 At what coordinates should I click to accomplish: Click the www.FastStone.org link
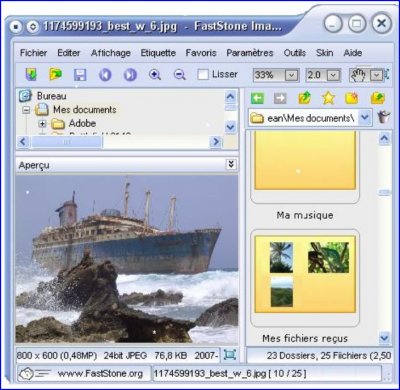[x=100, y=374]
